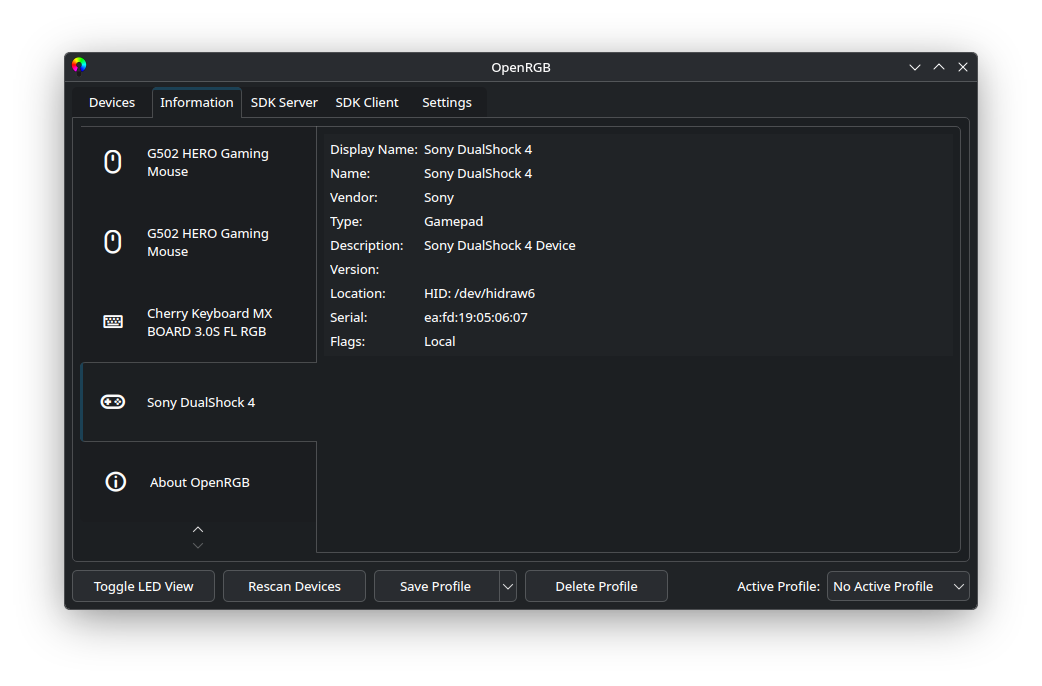Click the description text Sony DualShock 4 Device

pyautogui.click(x=500, y=246)
